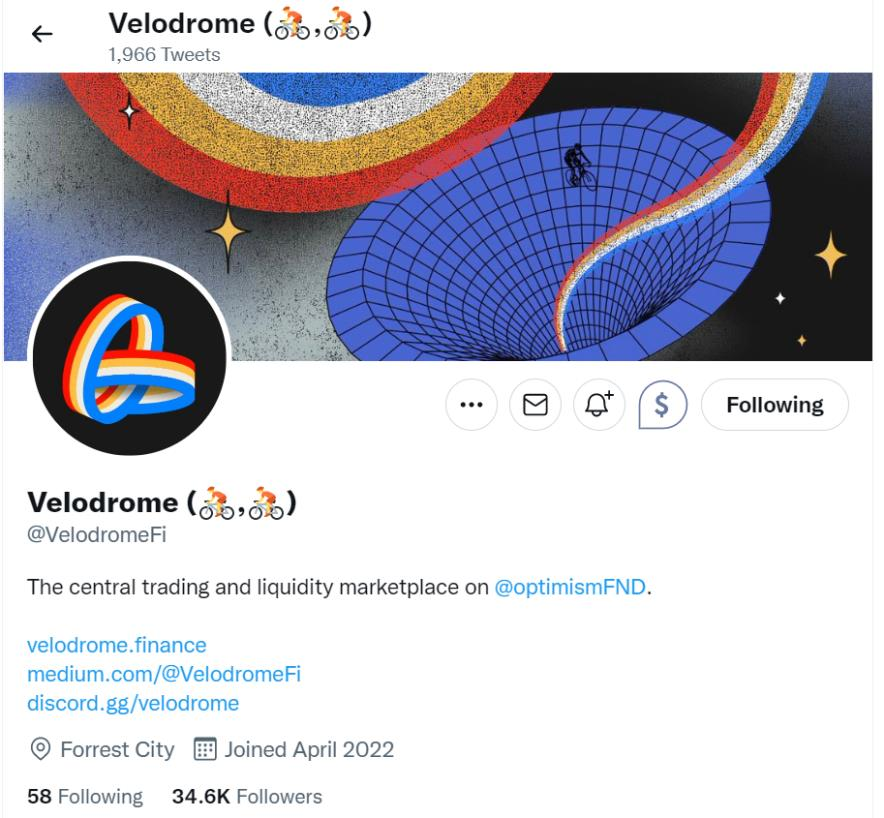
Task: Go back using the left arrow
Action: (x=42, y=34)
